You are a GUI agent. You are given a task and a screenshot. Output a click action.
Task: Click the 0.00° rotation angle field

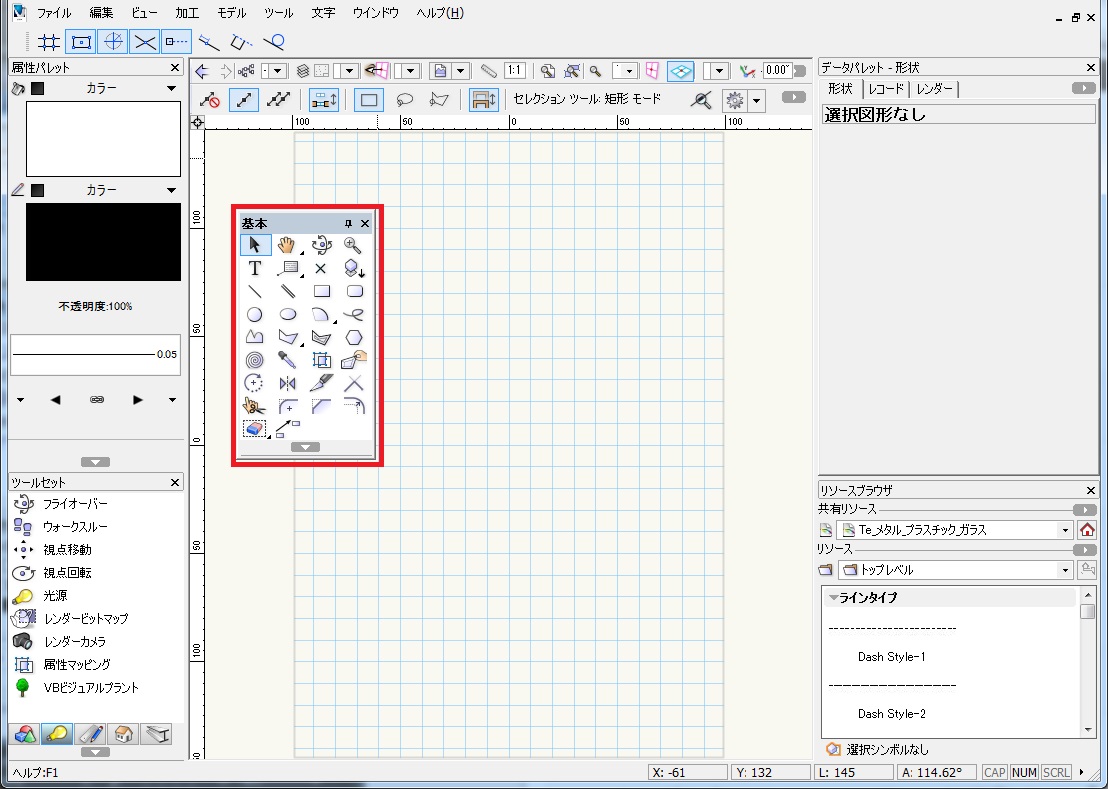[777, 70]
